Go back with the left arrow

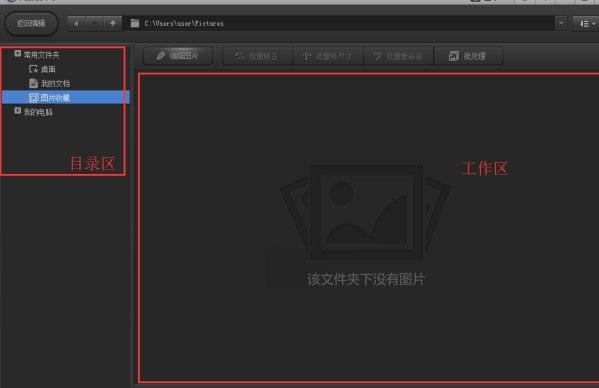tap(76, 24)
